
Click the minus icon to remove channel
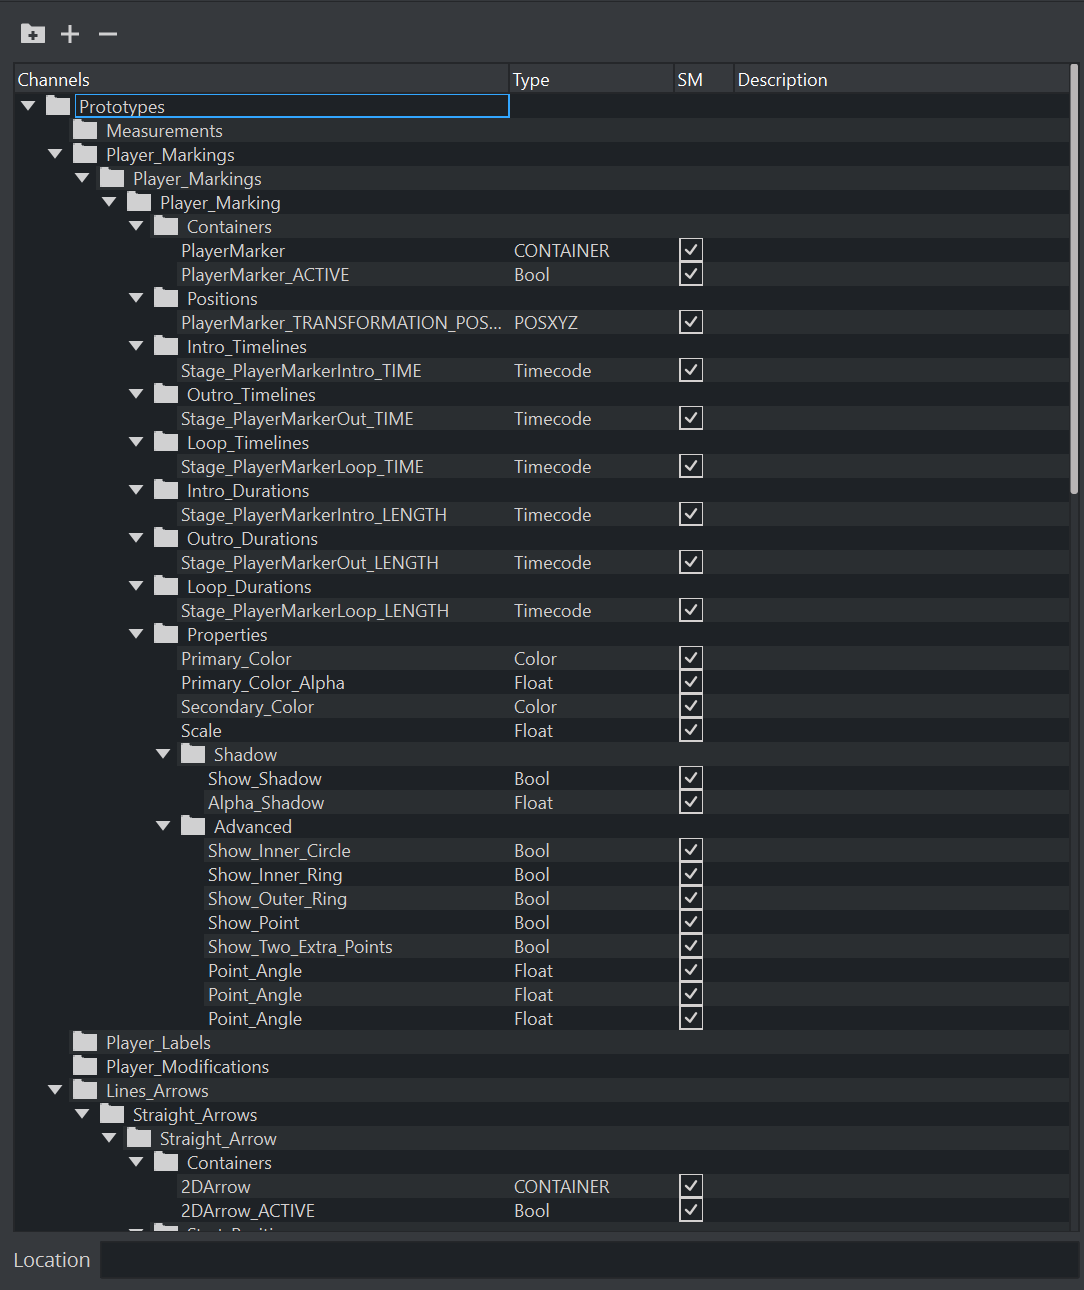108,34
